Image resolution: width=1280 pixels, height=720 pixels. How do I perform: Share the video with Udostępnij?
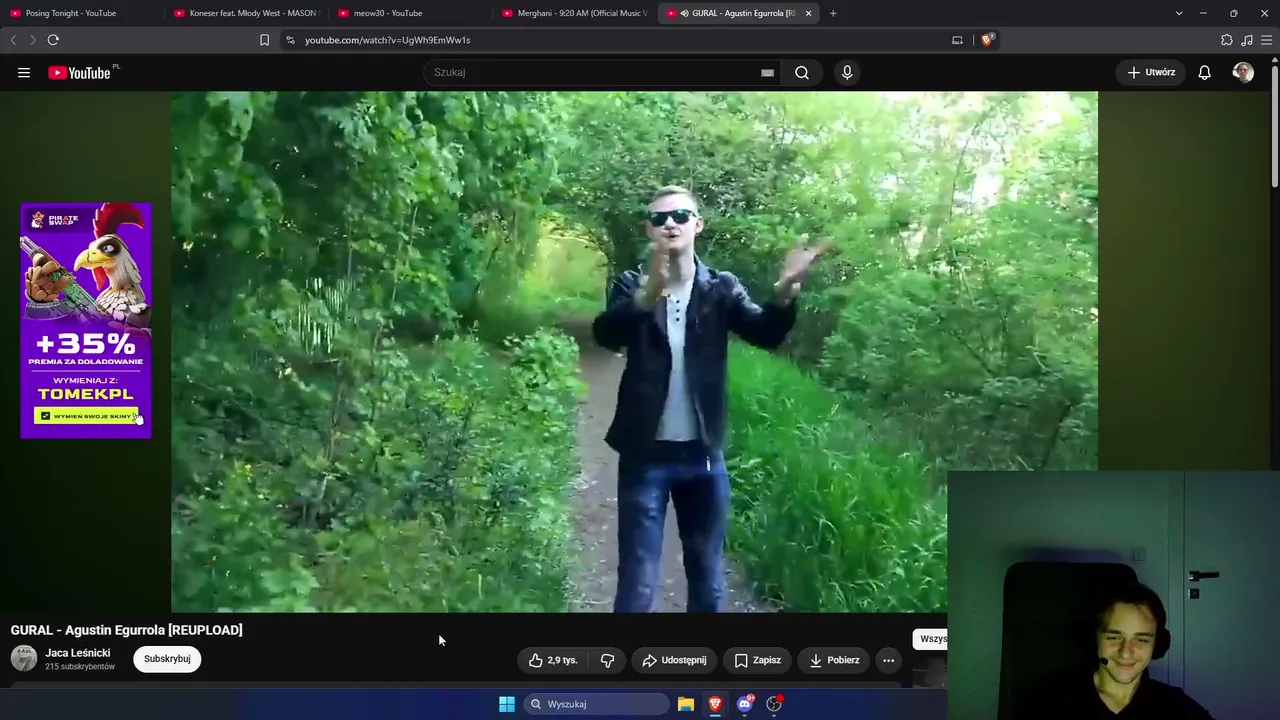pyautogui.click(x=674, y=660)
